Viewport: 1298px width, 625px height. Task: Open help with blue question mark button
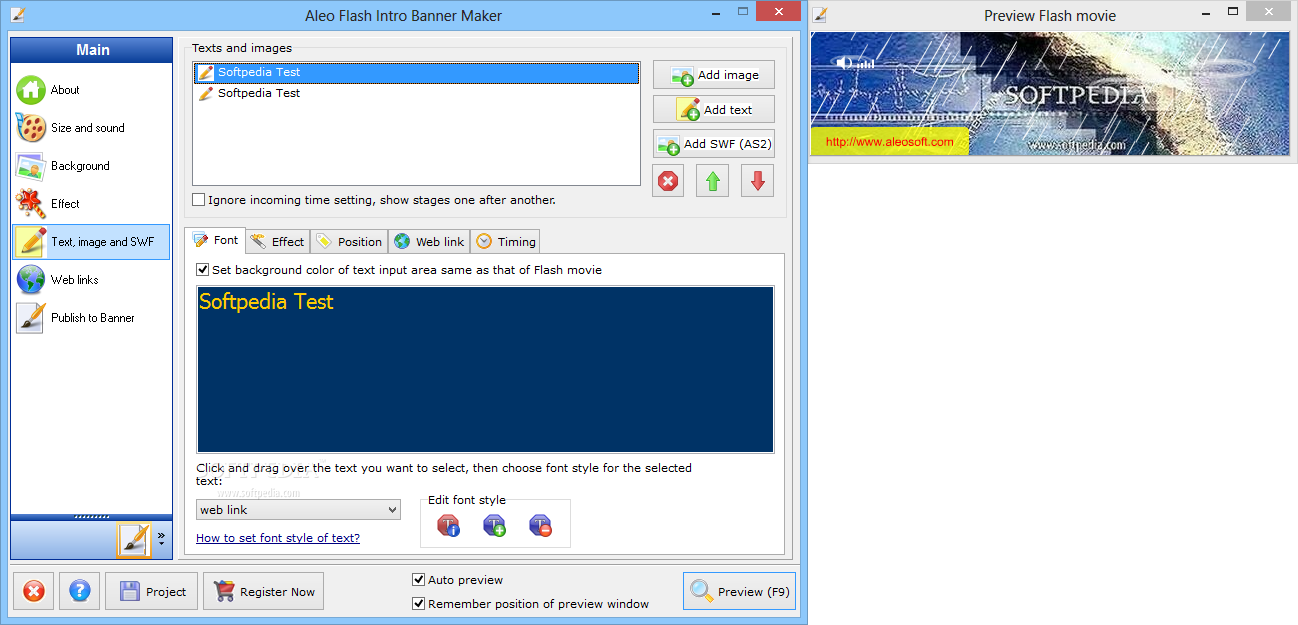(x=80, y=591)
